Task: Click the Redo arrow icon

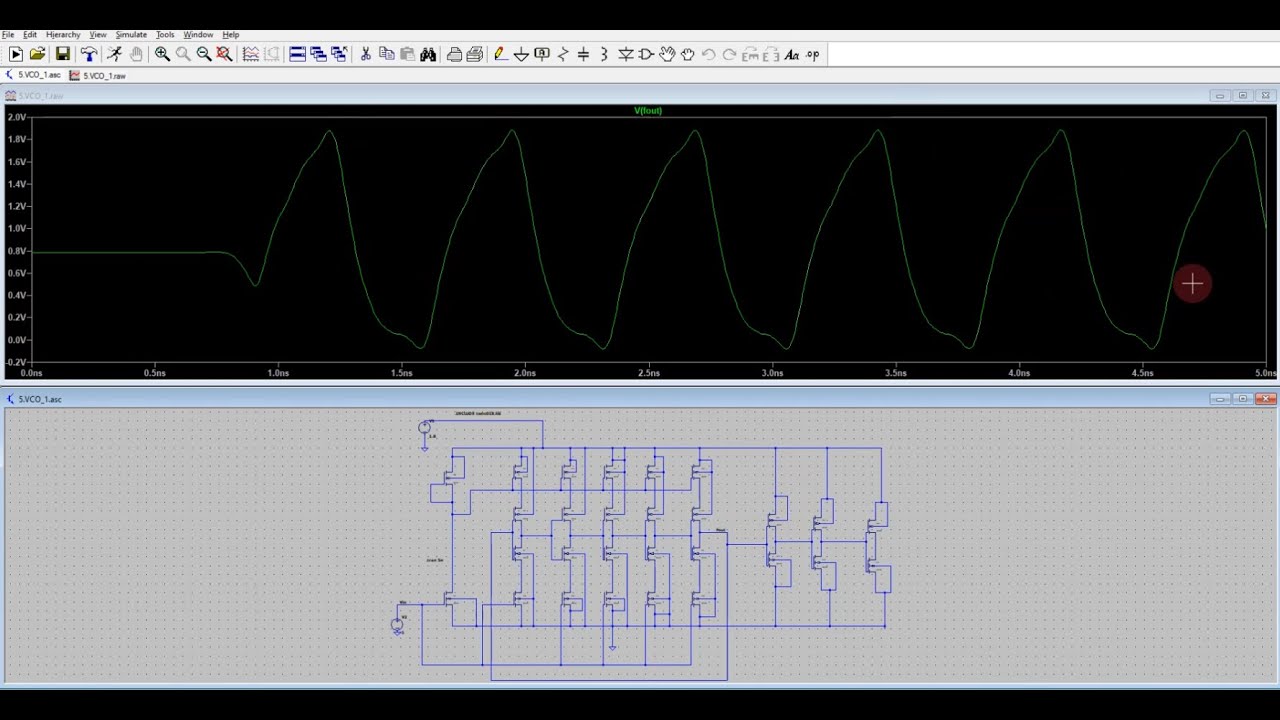Action: (730, 54)
